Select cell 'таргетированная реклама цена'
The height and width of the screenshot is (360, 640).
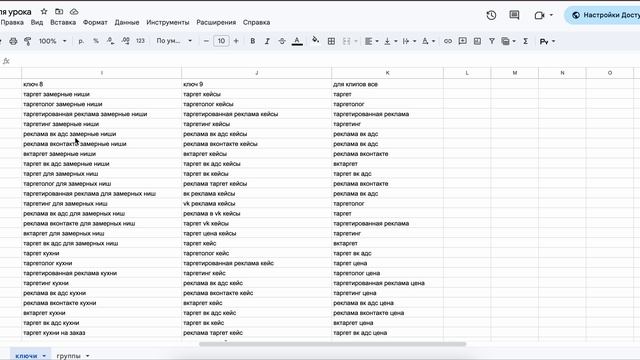(387, 283)
